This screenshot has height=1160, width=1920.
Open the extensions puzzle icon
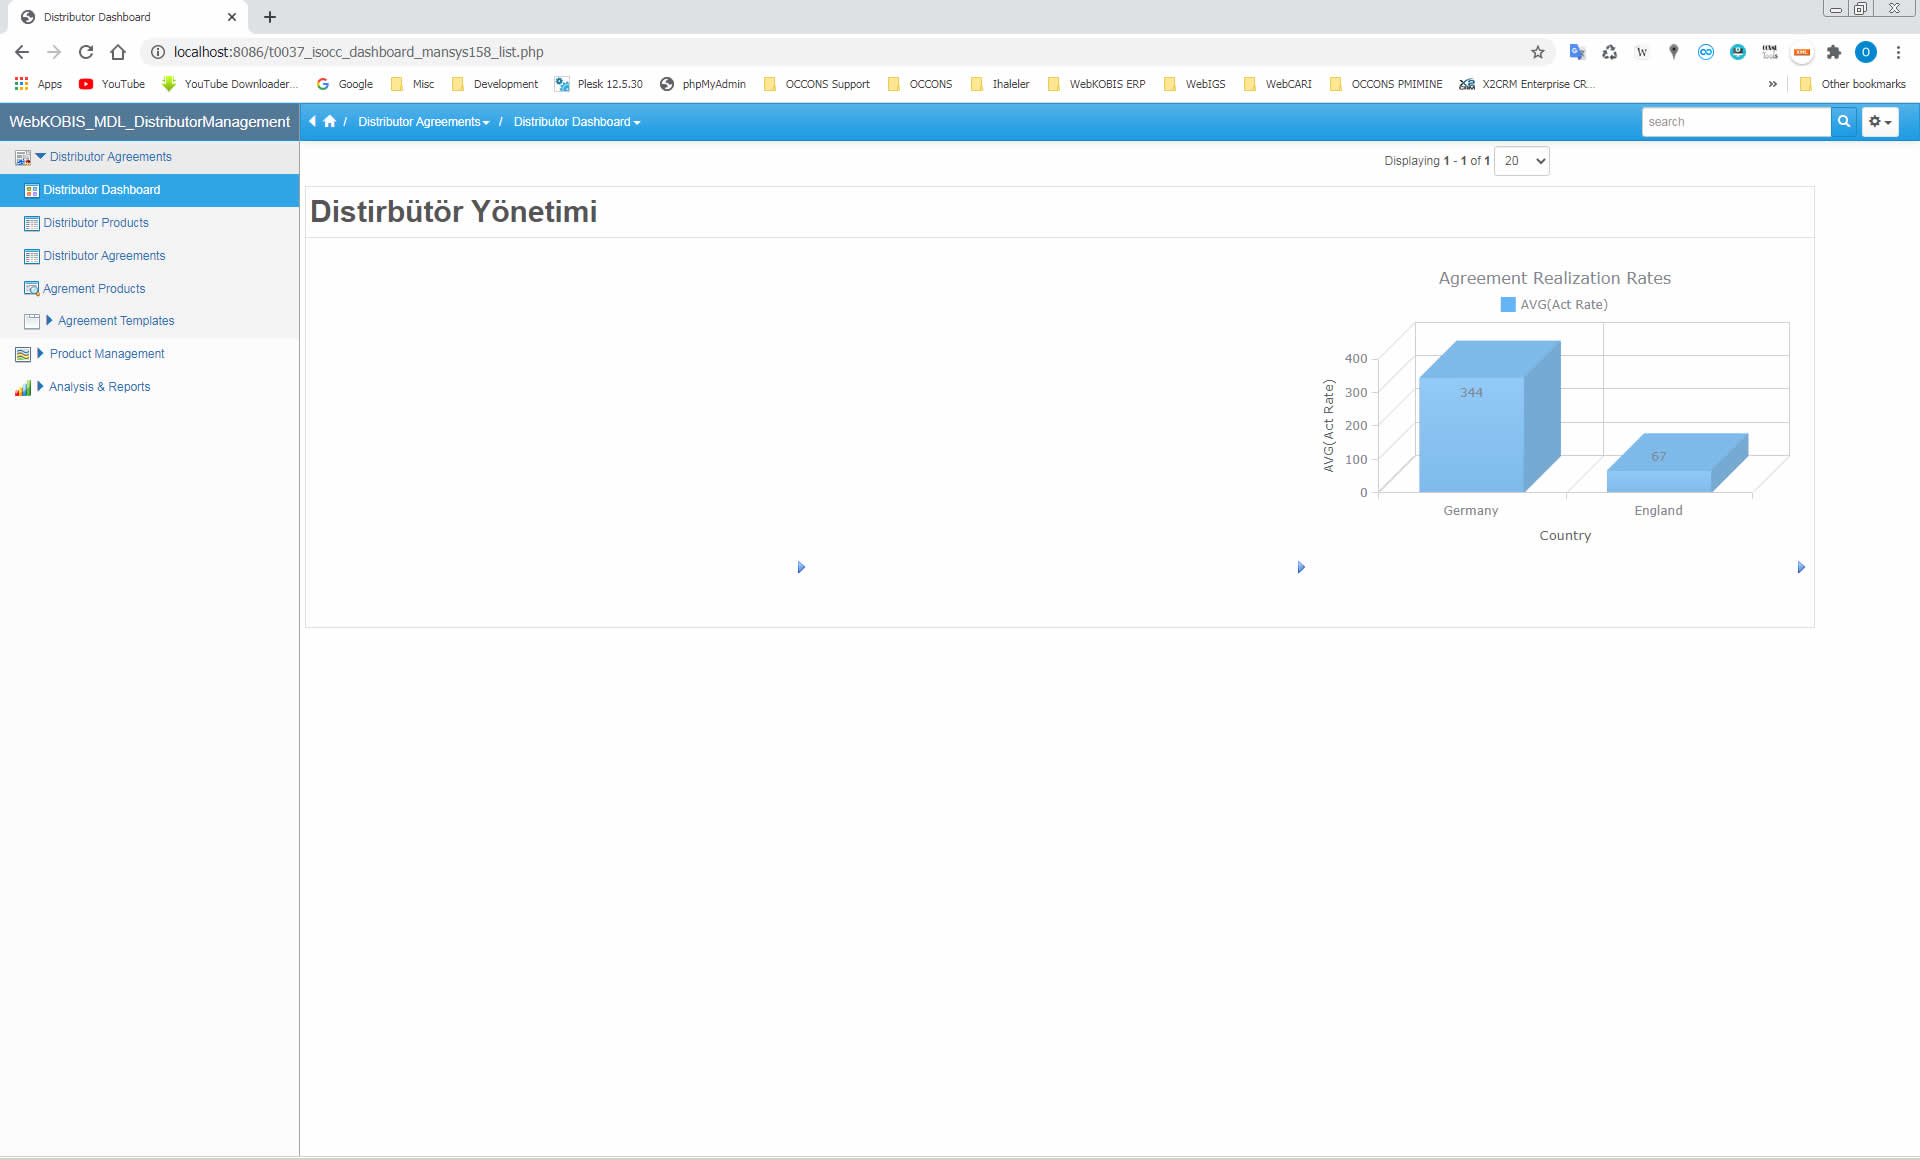coord(1834,52)
